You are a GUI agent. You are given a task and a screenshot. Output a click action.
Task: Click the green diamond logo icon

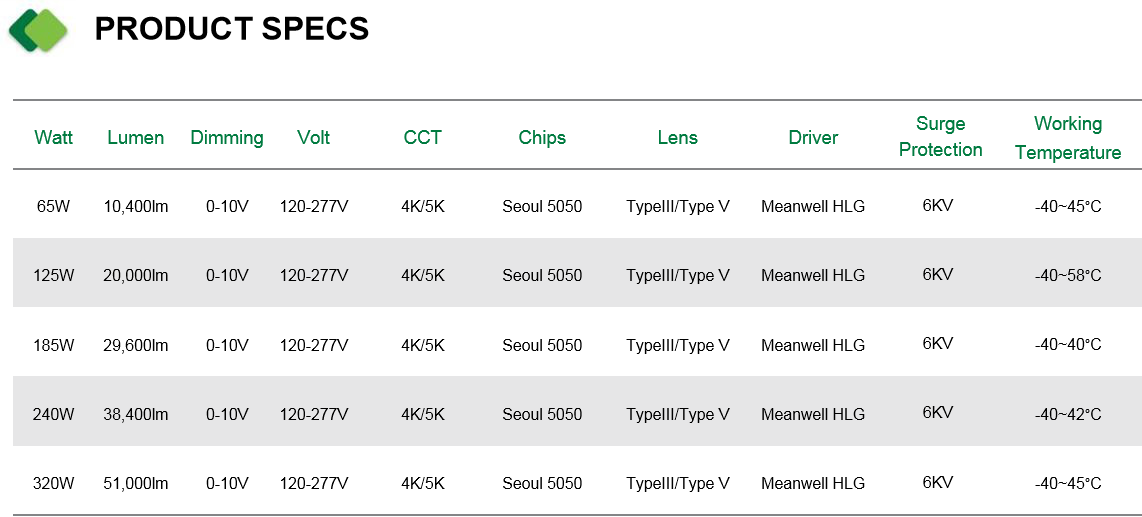(38, 30)
